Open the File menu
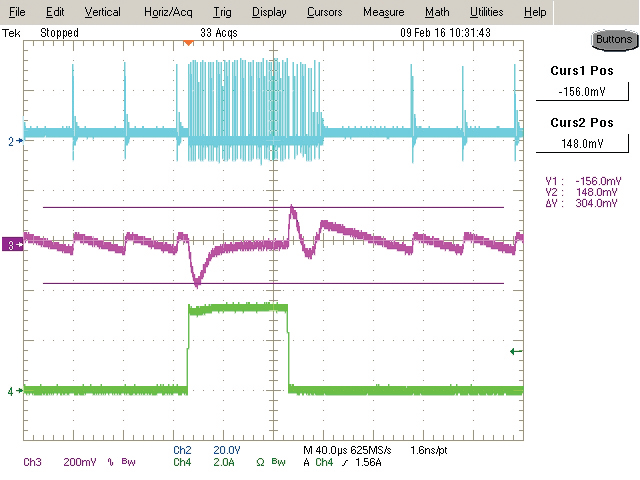Image resolution: width=640 pixels, height=480 pixels. (18, 12)
